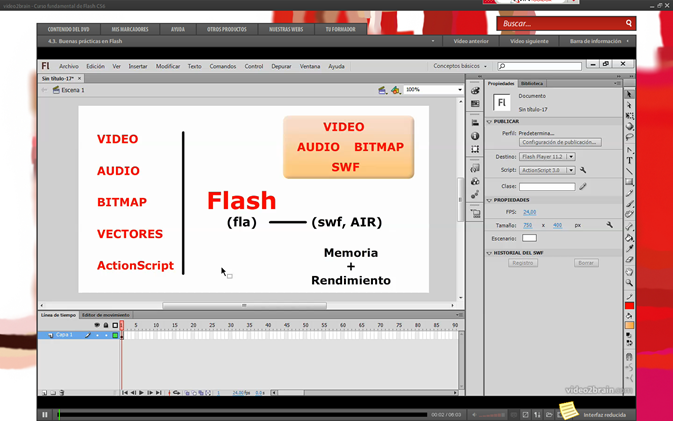673x421 pixels.
Task: Collapse the PUBLICAR section
Action: (x=489, y=121)
